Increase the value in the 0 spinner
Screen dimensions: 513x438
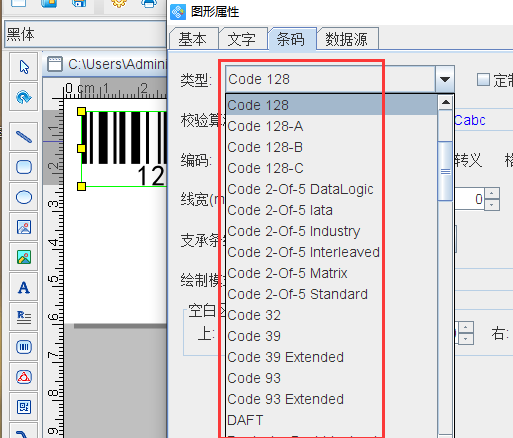click(x=492, y=193)
